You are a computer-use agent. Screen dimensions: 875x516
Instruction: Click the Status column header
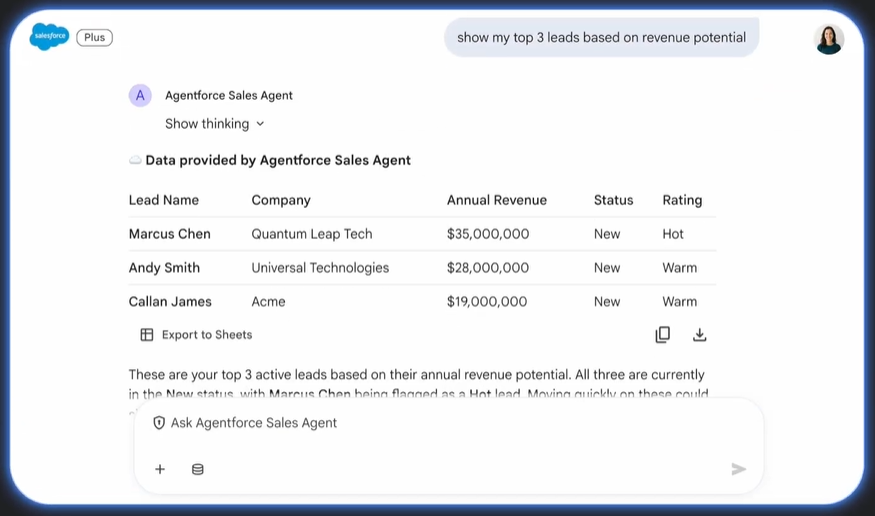coord(613,200)
